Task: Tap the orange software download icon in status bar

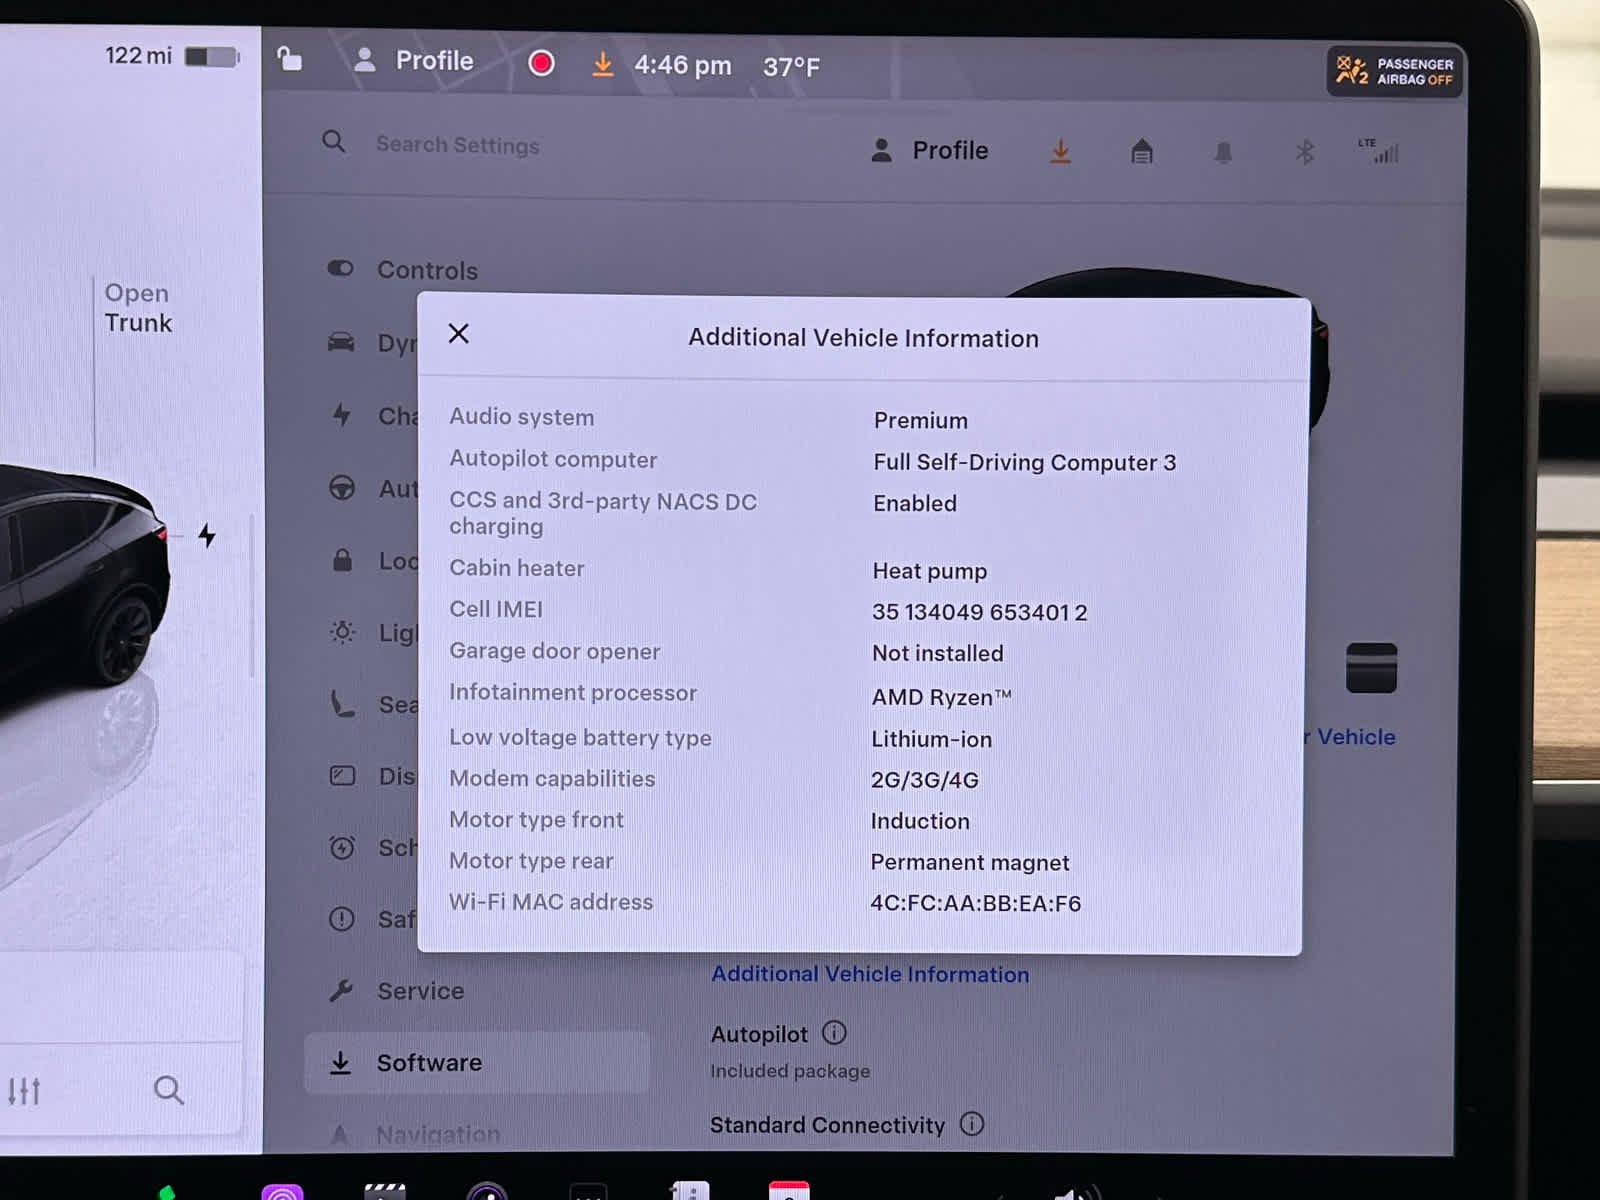Action: [x=602, y=65]
